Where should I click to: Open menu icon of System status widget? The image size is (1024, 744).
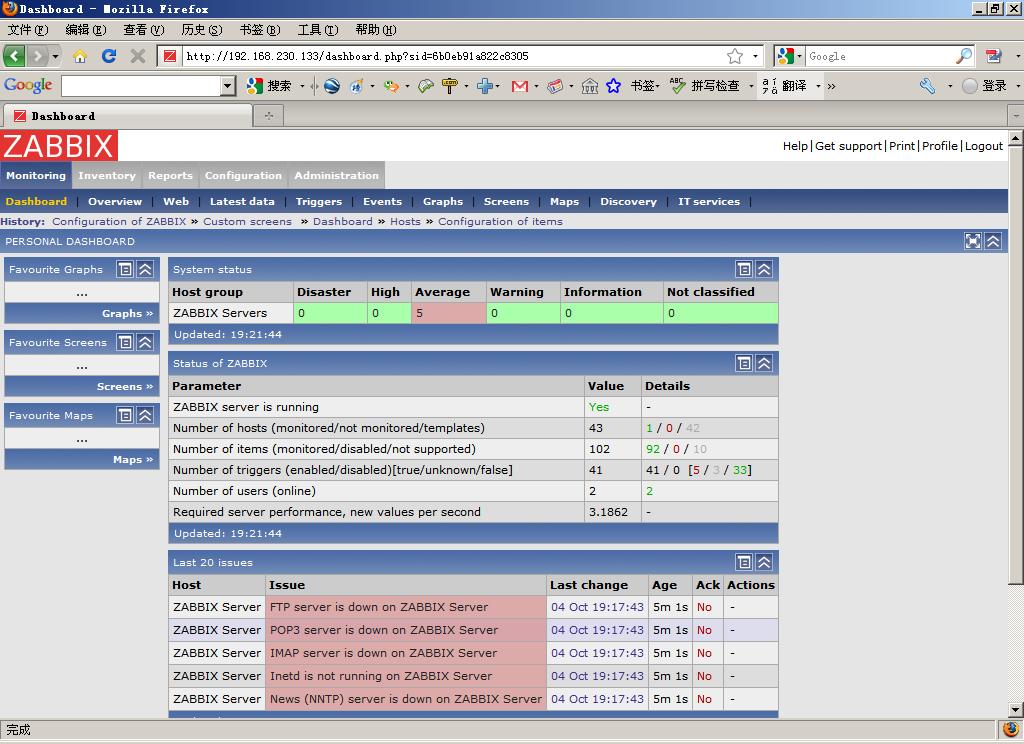tap(743, 269)
